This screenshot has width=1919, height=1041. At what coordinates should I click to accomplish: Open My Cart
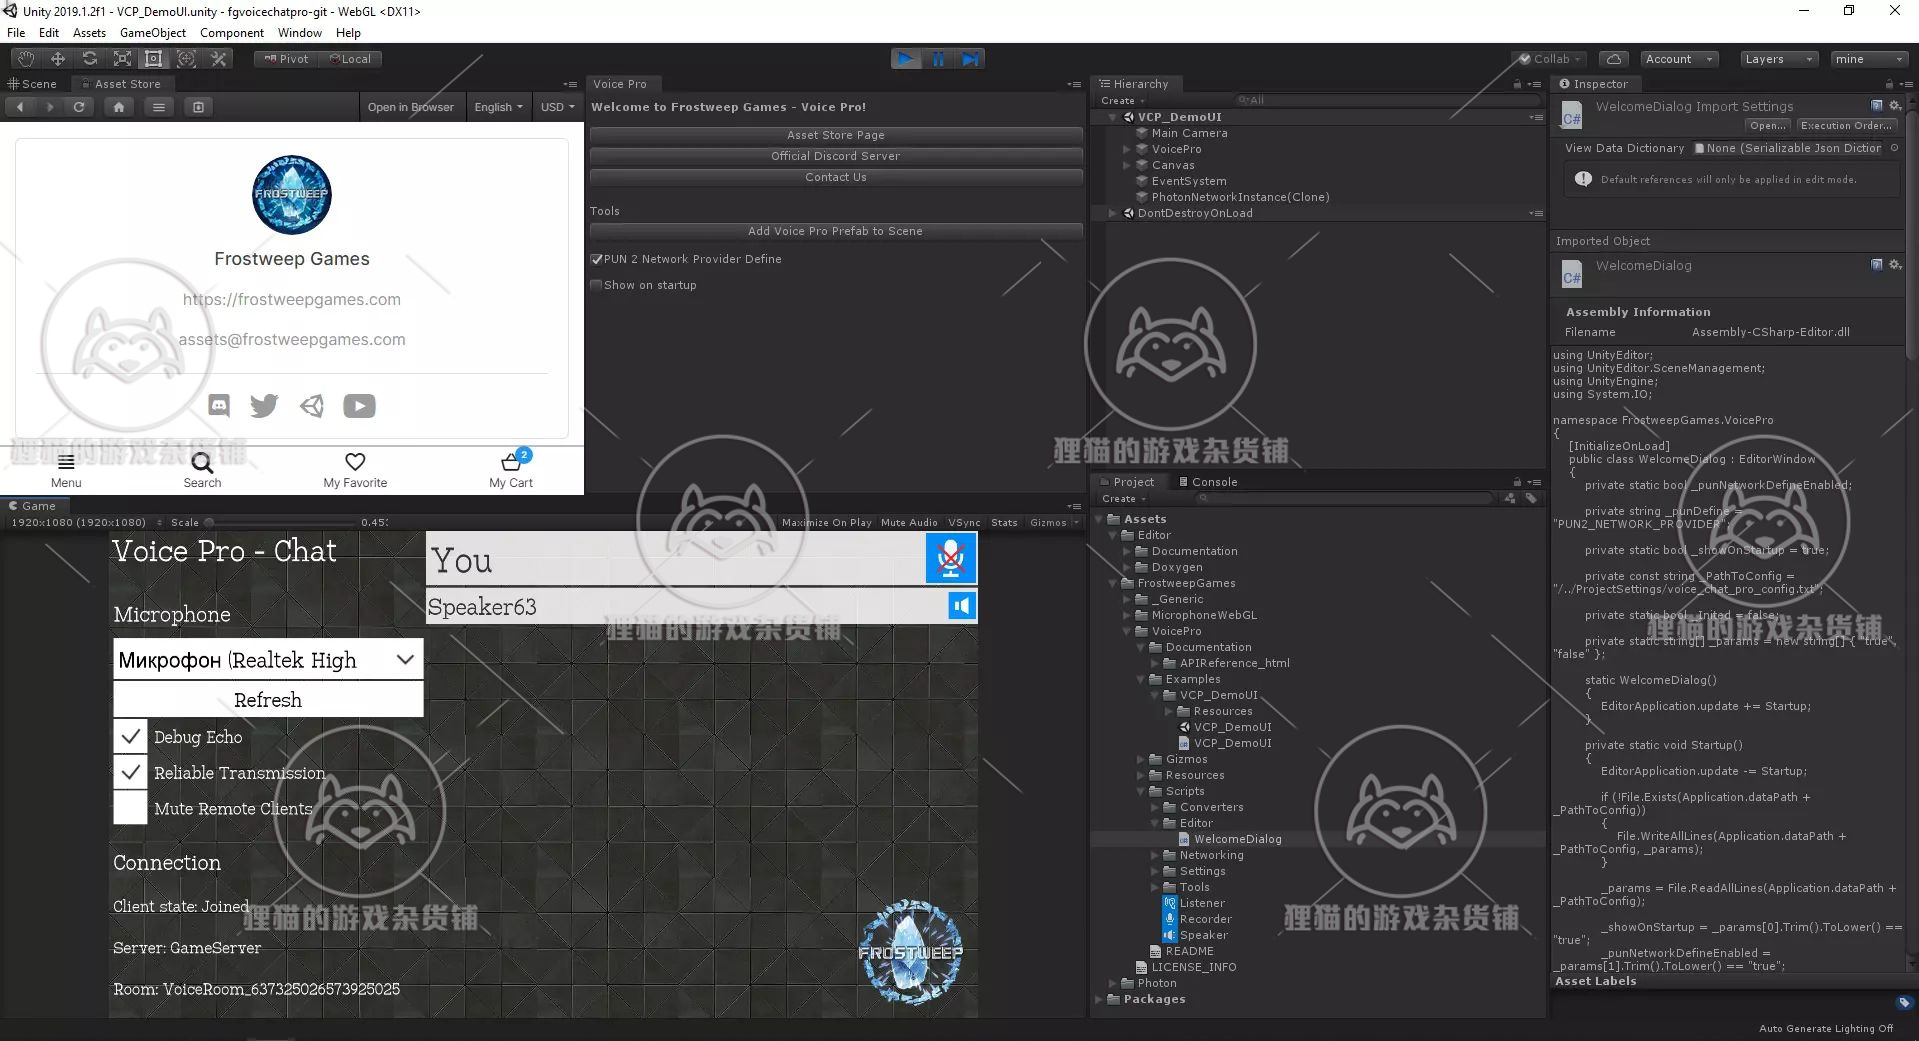point(511,470)
